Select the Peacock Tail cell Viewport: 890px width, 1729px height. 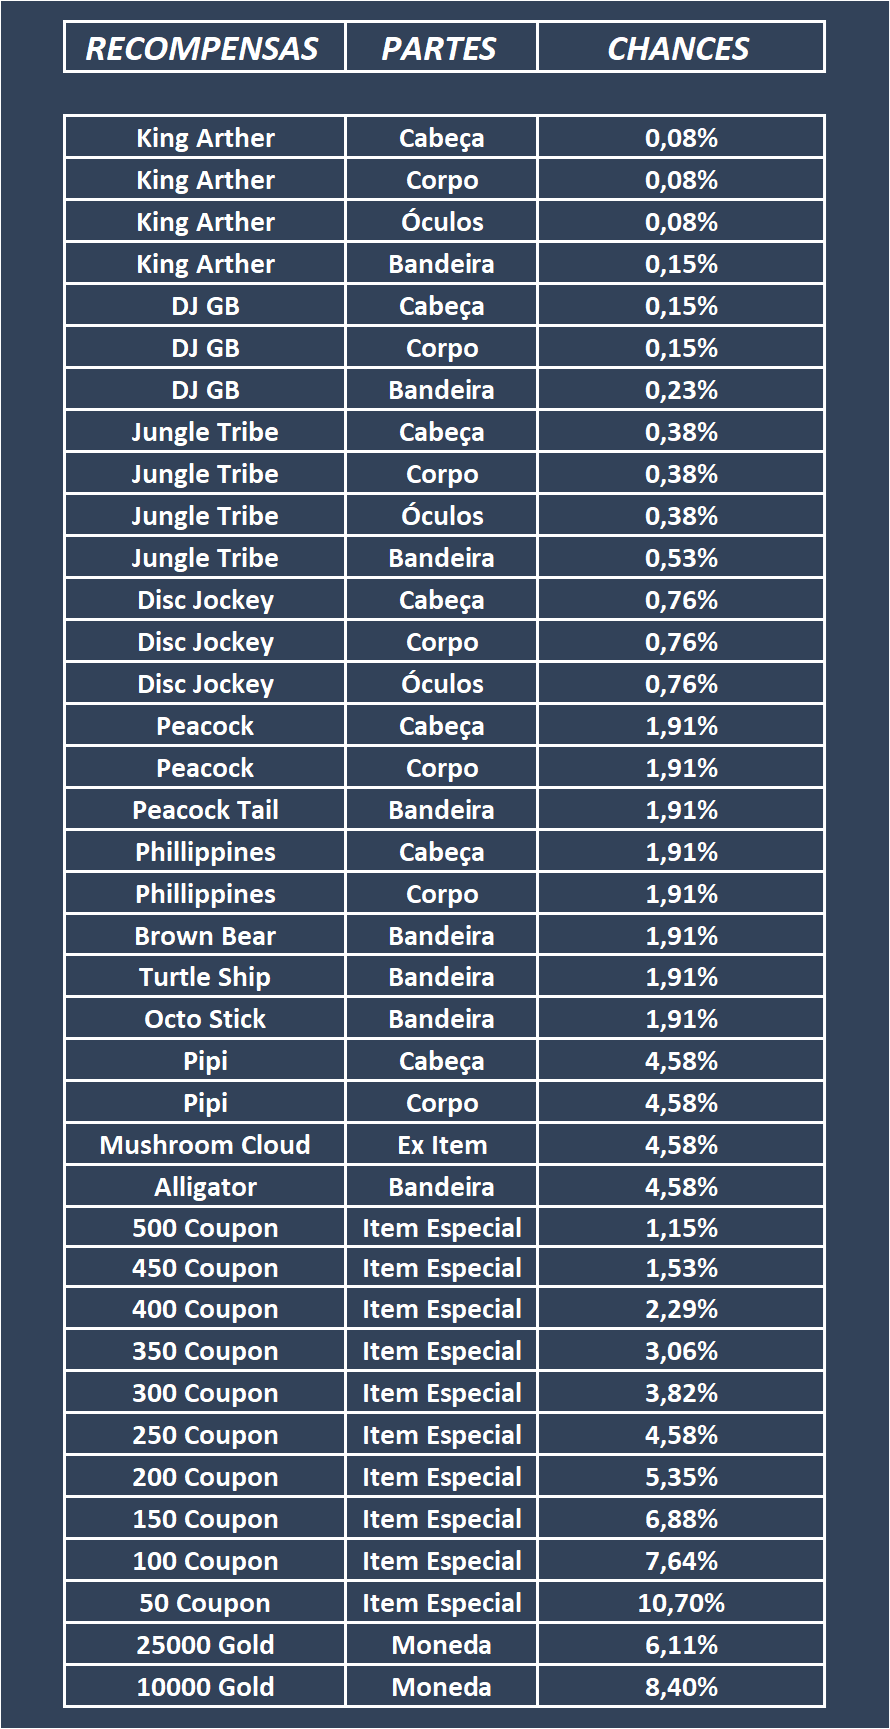[205, 810]
